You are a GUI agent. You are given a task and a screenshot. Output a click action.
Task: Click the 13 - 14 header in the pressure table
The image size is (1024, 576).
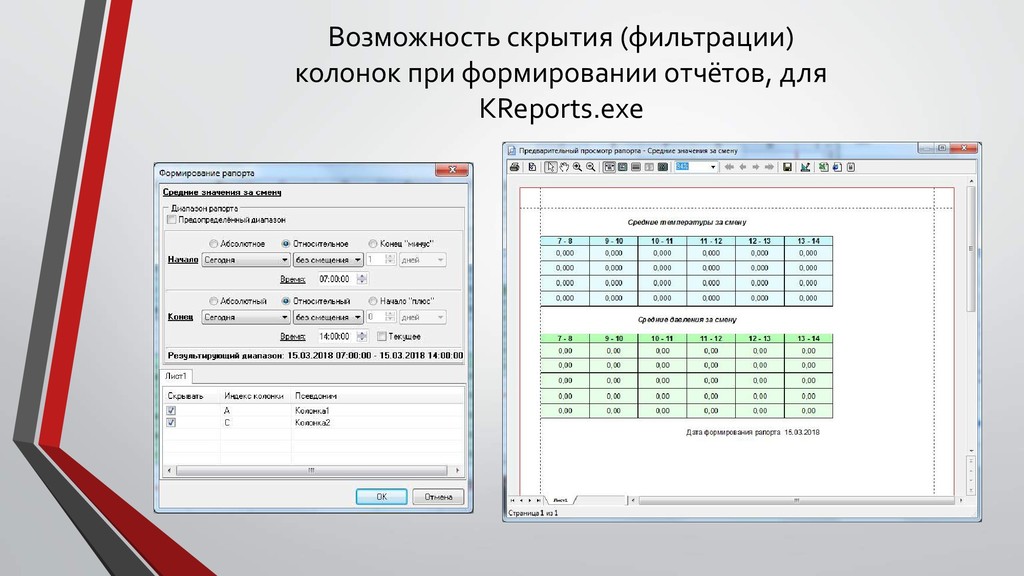coord(808,338)
